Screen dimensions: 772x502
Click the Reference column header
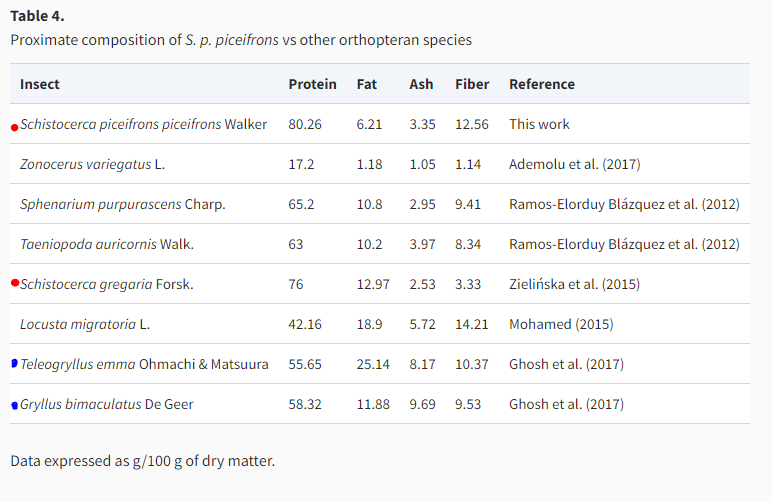tap(542, 84)
